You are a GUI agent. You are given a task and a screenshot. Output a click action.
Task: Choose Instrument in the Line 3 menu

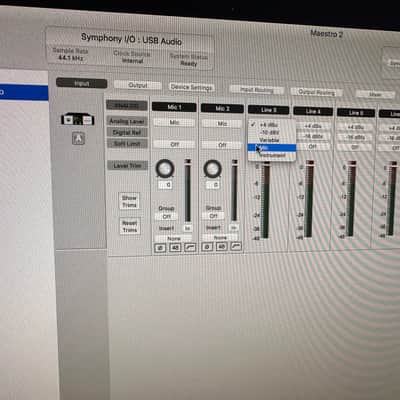(x=272, y=155)
